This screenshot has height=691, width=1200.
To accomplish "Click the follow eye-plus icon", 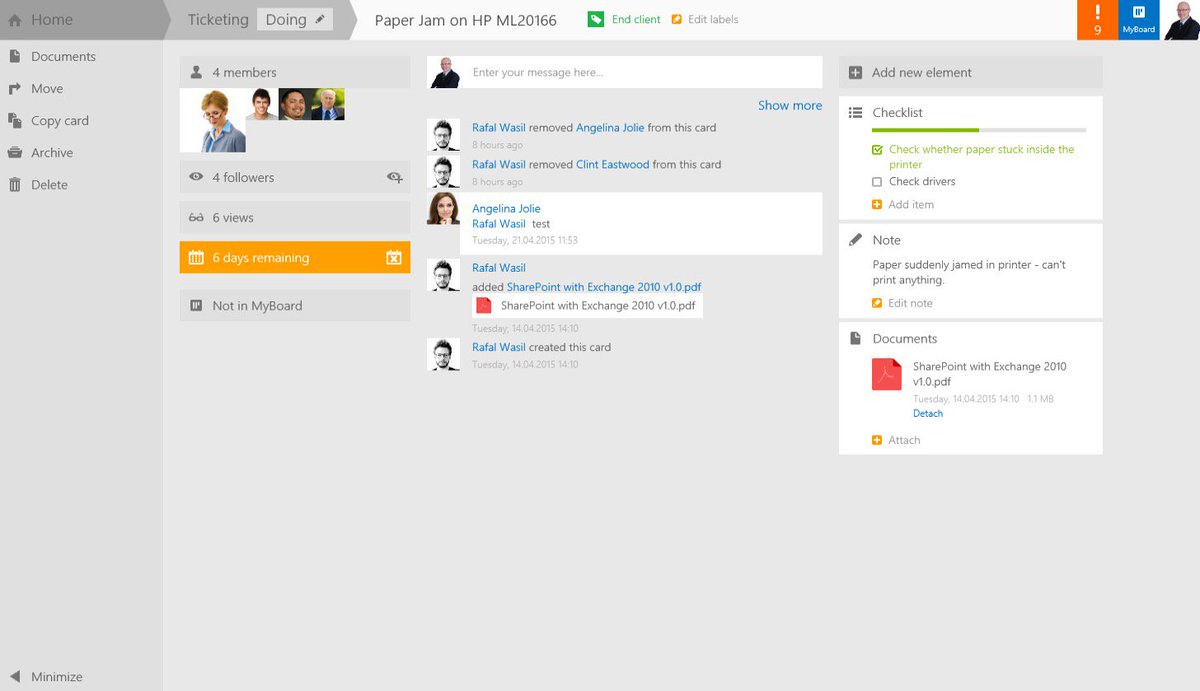I will pos(394,177).
